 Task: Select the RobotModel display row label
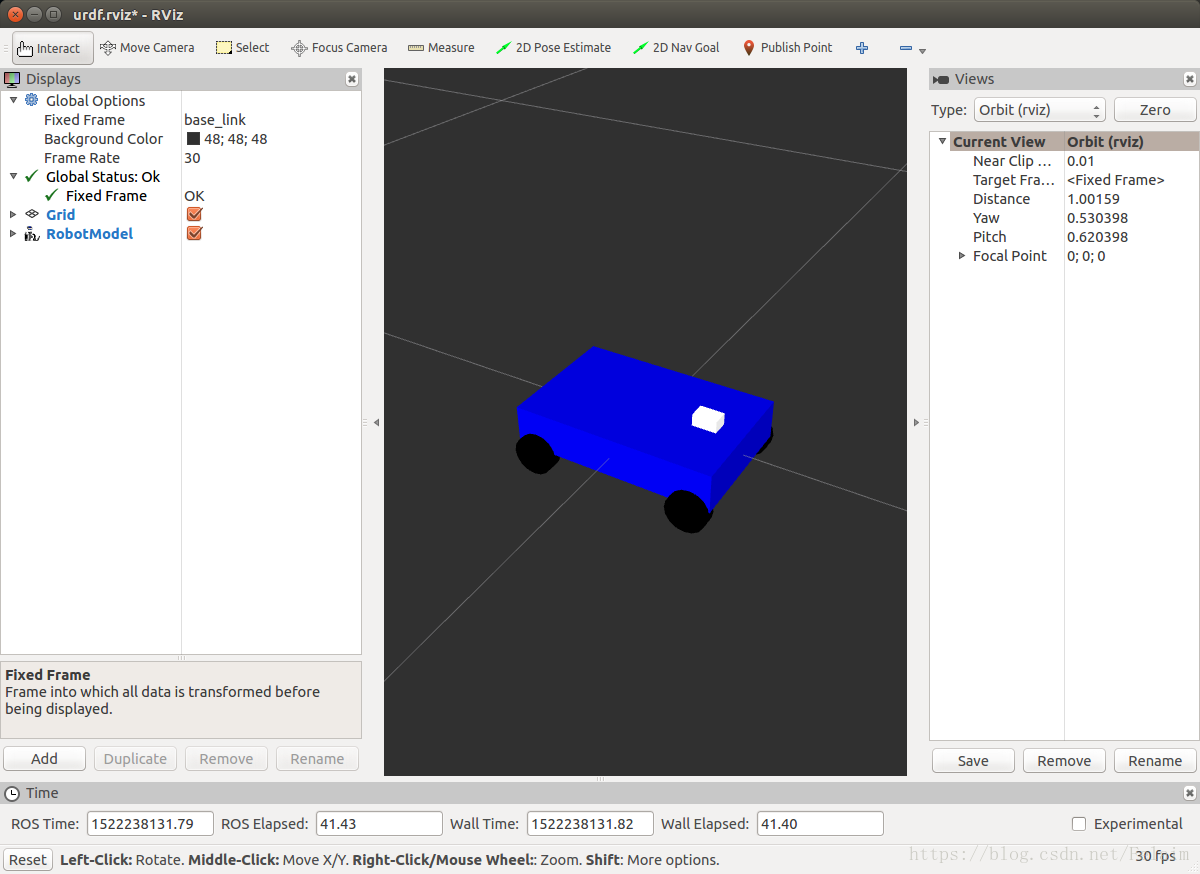coord(89,233)
